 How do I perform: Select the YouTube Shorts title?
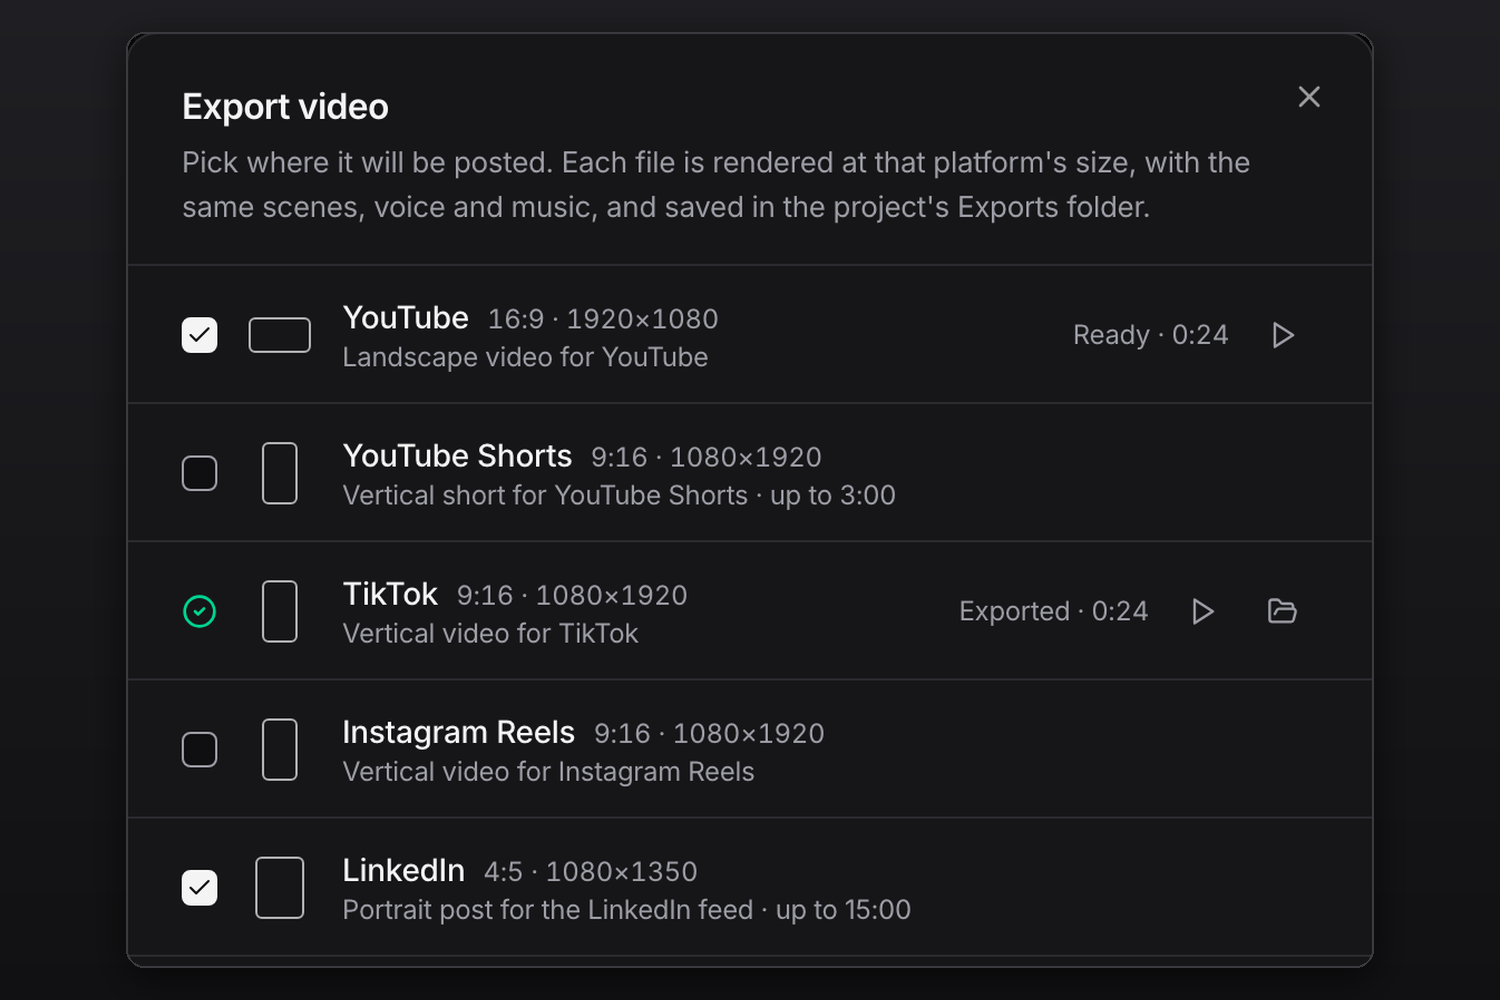click(457, 455)
